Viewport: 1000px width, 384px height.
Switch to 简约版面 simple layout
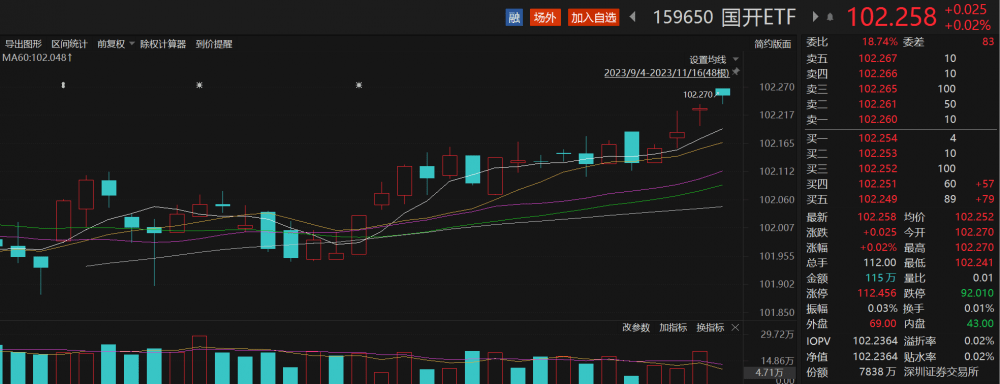[772, 44]
